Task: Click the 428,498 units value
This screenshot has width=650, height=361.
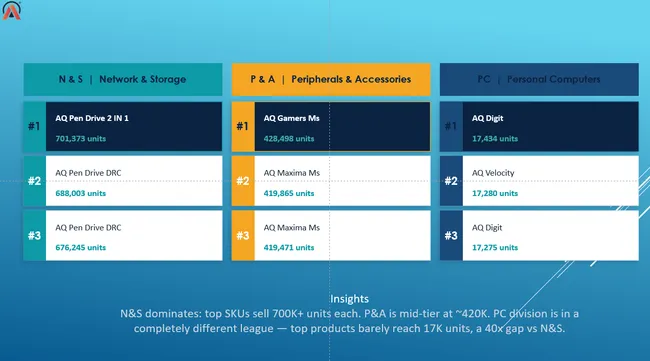Action: pos(289,138)
